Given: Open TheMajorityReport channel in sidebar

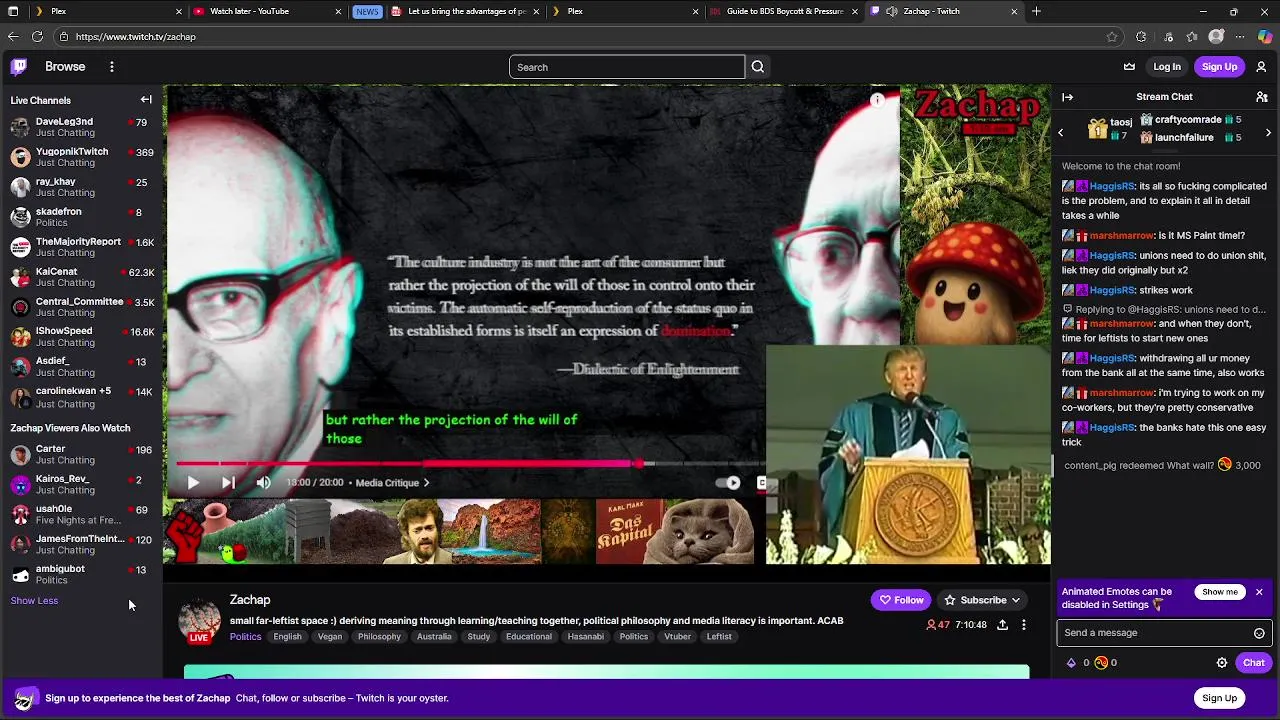Looking at the screenshot, I should pyautogui.click(x=82, y=247).
